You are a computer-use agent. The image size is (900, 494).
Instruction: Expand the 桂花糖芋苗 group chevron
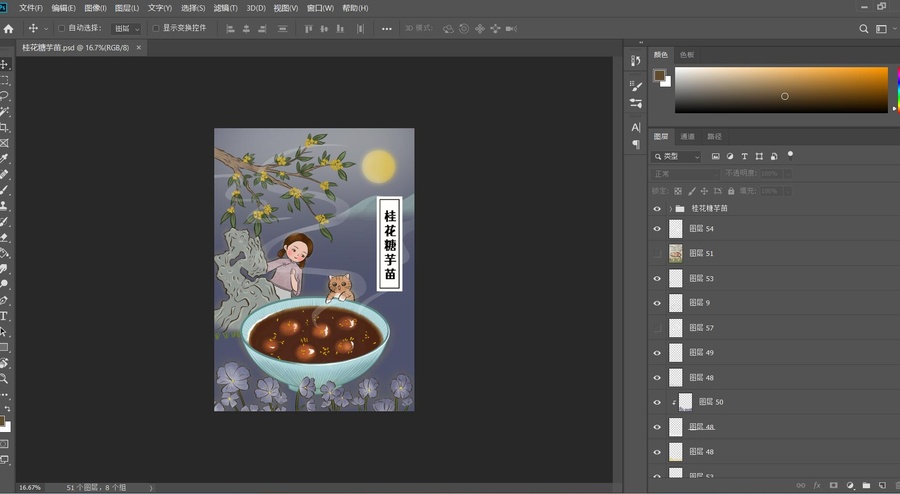670,209
